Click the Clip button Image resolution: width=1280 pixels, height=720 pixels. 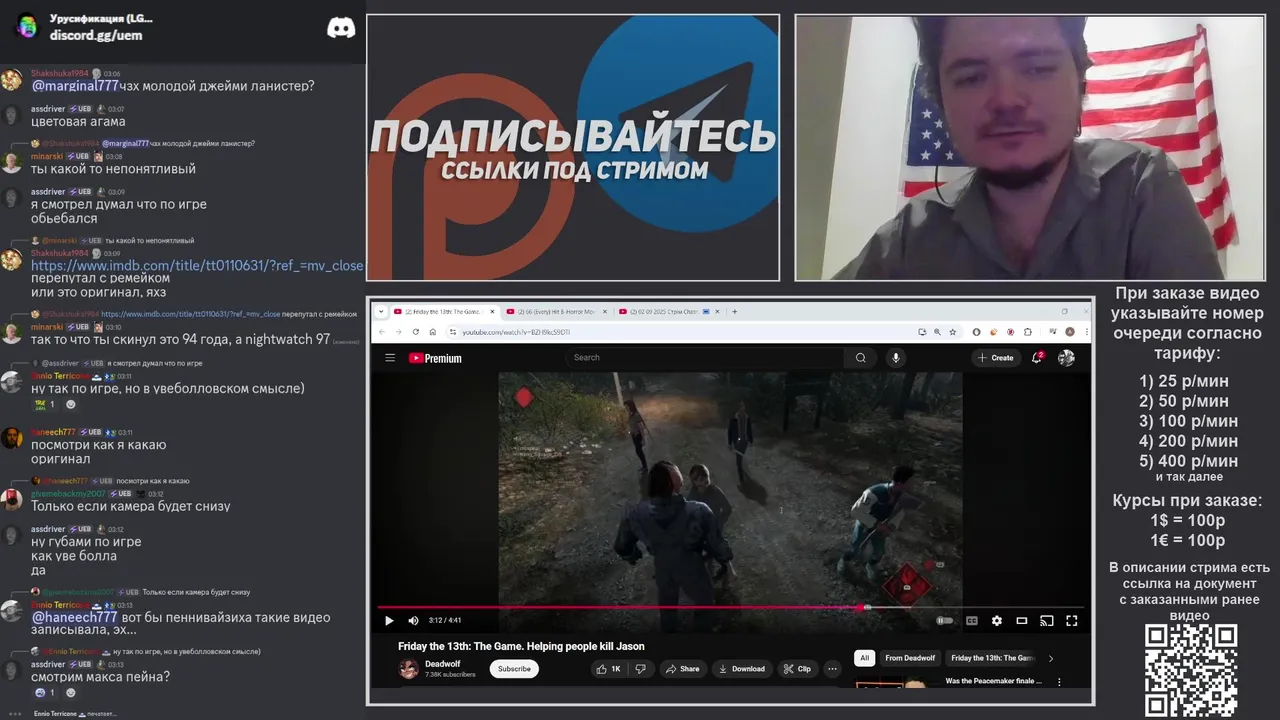(x=797, y=669)
